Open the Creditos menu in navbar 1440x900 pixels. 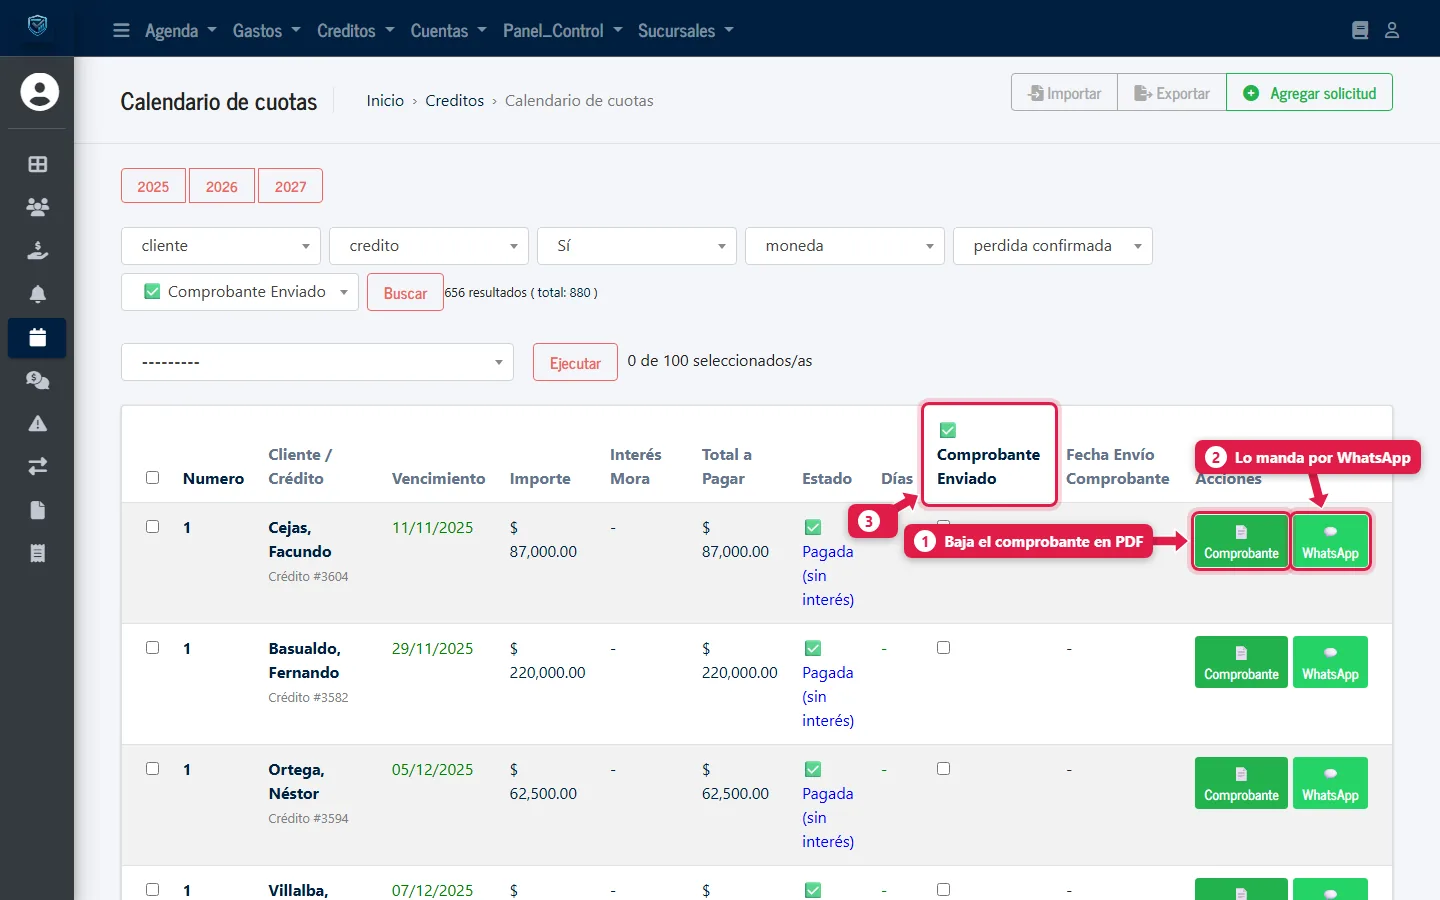coord(355,30)
